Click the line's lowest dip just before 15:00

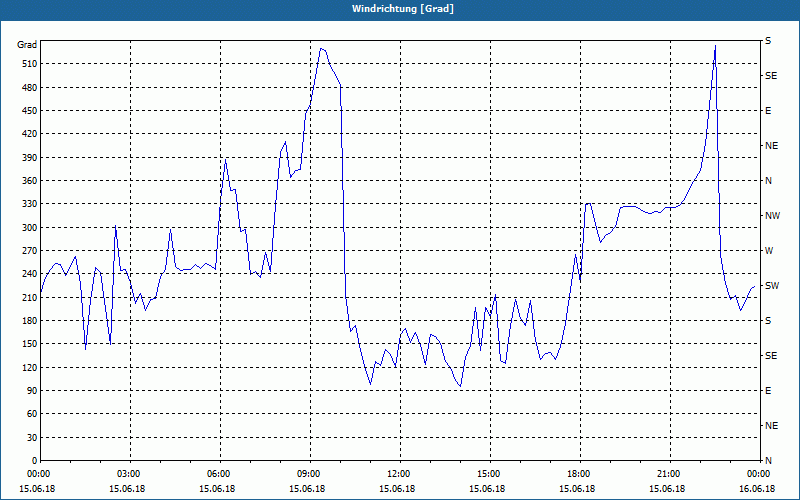[x=461, y=386]
